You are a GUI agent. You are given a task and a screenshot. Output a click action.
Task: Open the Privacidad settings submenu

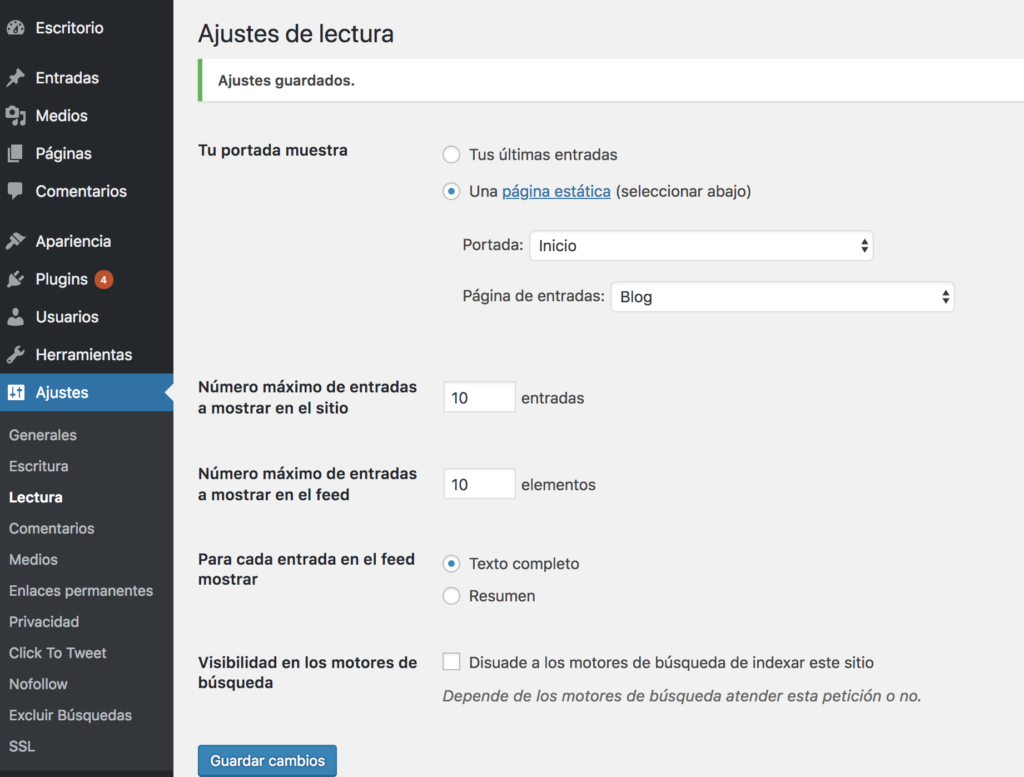(44, 622)
